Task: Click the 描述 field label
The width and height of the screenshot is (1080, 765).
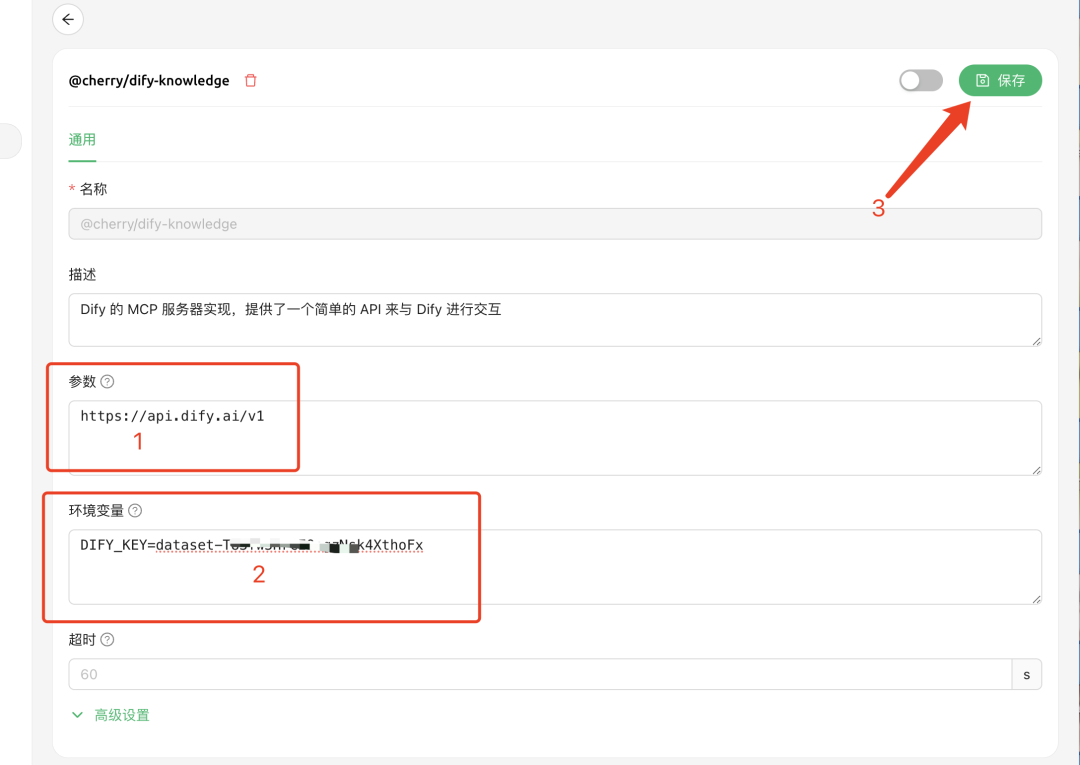Action: coord(82,275)
